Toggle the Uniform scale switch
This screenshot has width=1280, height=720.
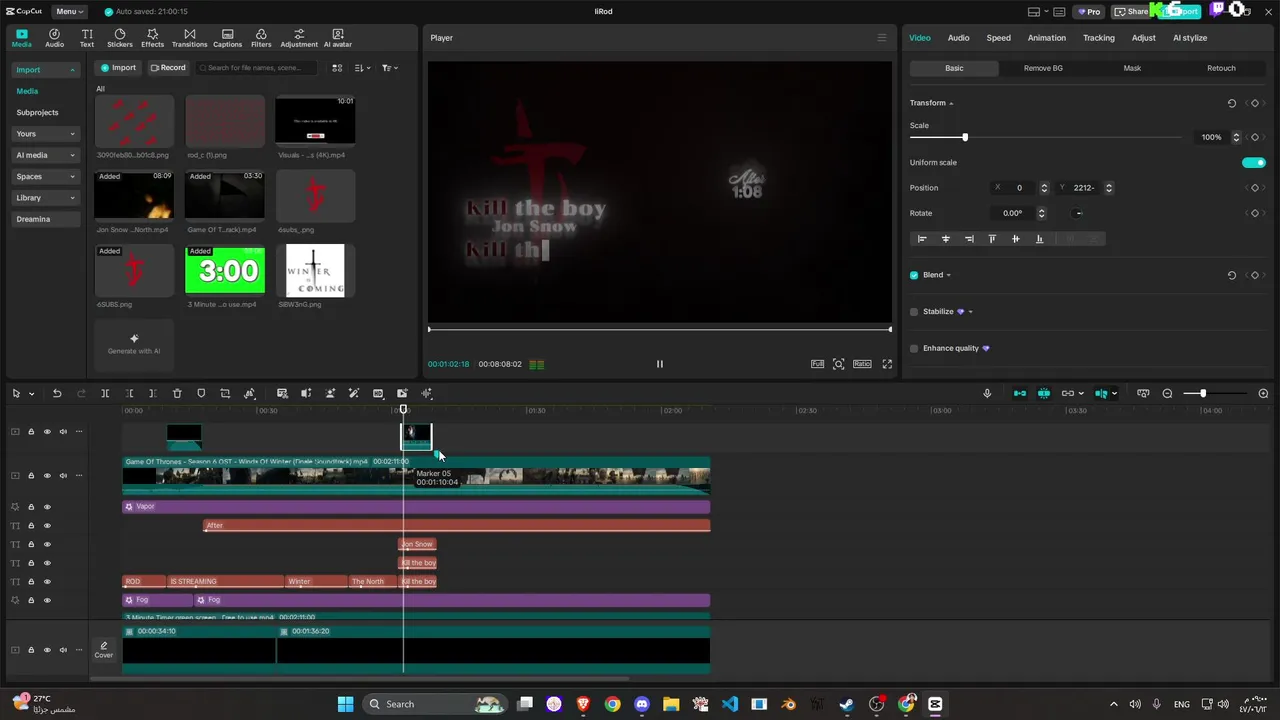[1254, 162]
